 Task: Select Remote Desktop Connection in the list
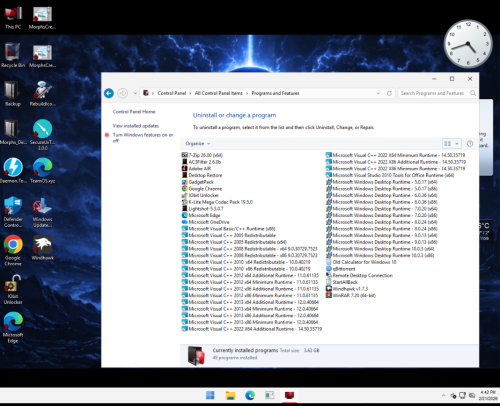[359, 275]
